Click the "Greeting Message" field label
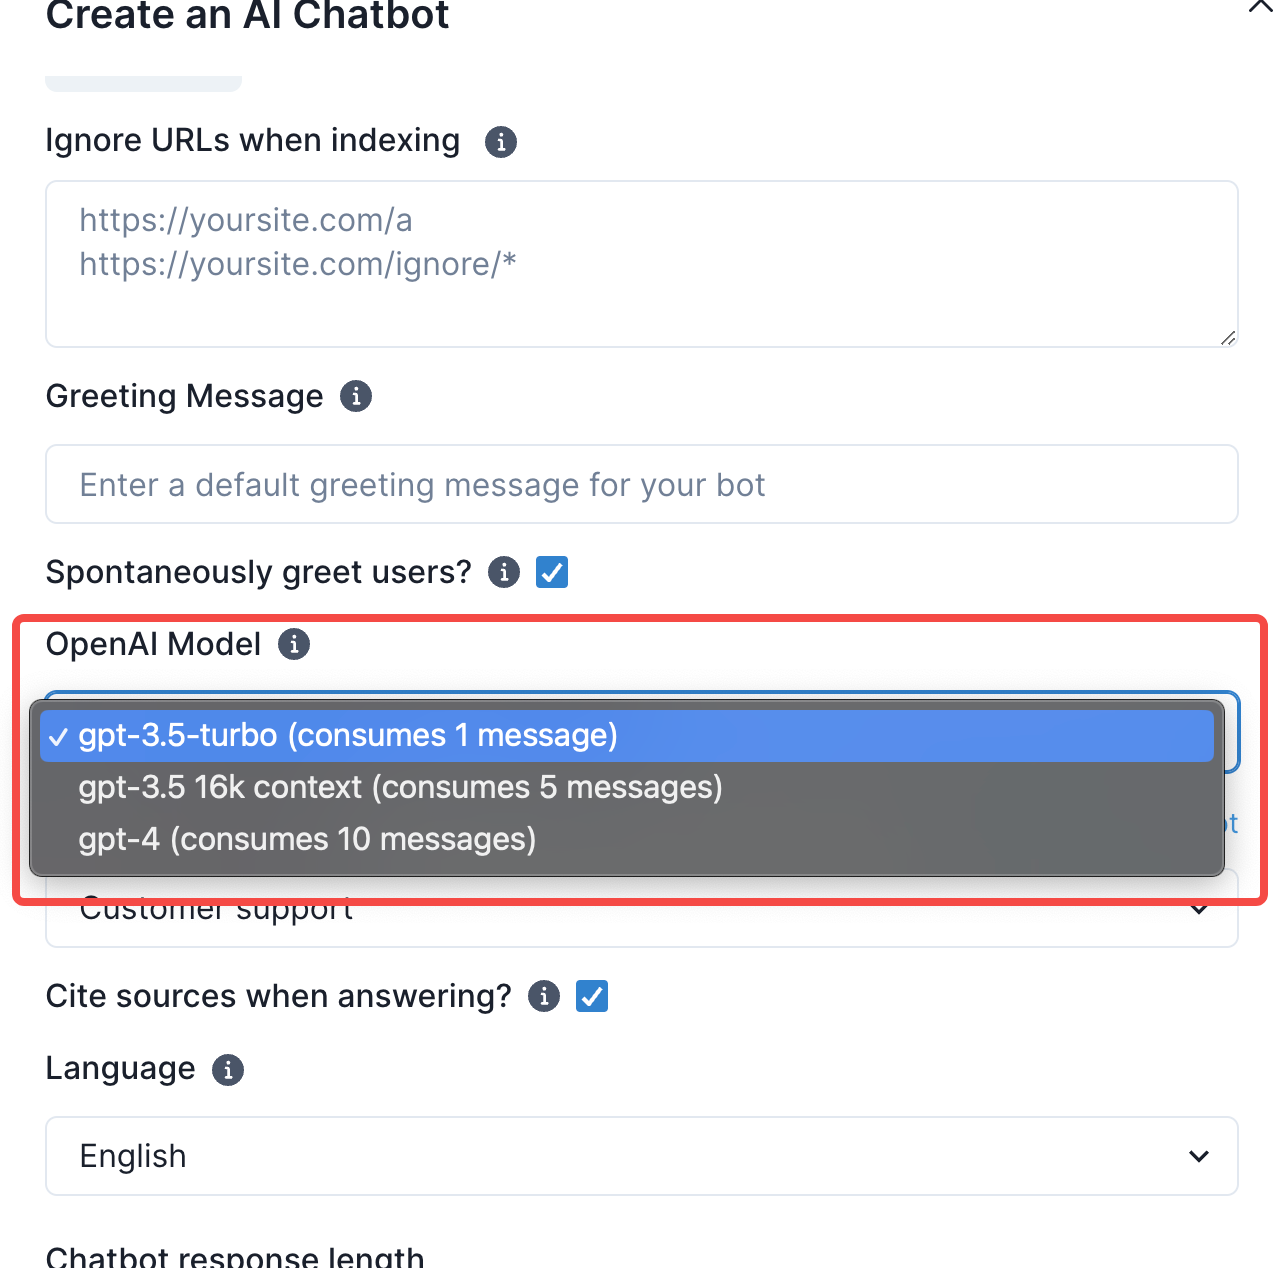Image resolution: width=1280 pixels, height=1268 pixels. (x=184, y=397)
